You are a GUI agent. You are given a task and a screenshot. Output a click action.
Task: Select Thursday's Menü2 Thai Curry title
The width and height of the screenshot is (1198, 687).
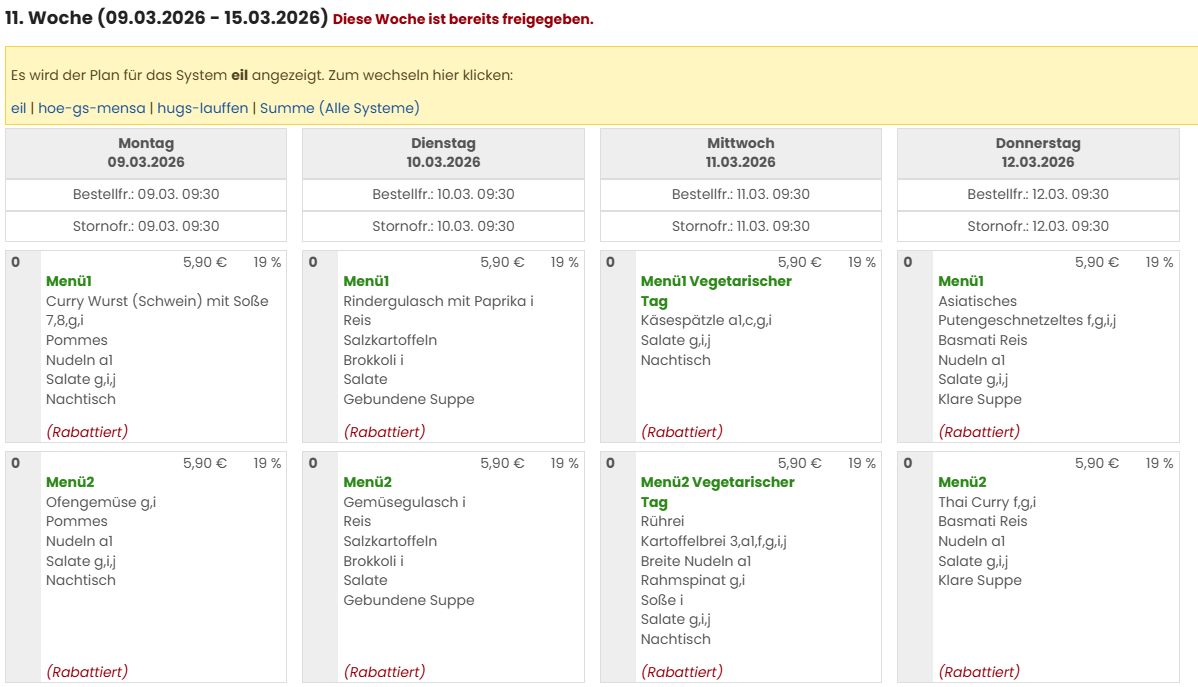(962, 482)
